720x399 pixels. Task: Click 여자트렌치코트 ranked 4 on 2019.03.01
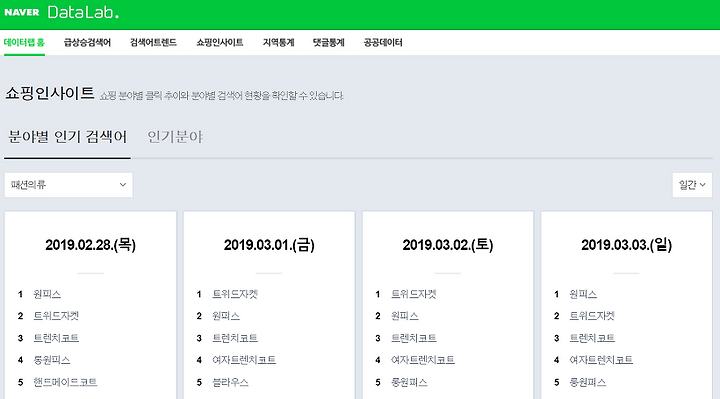pyautogui.click(x=244, y=360)
